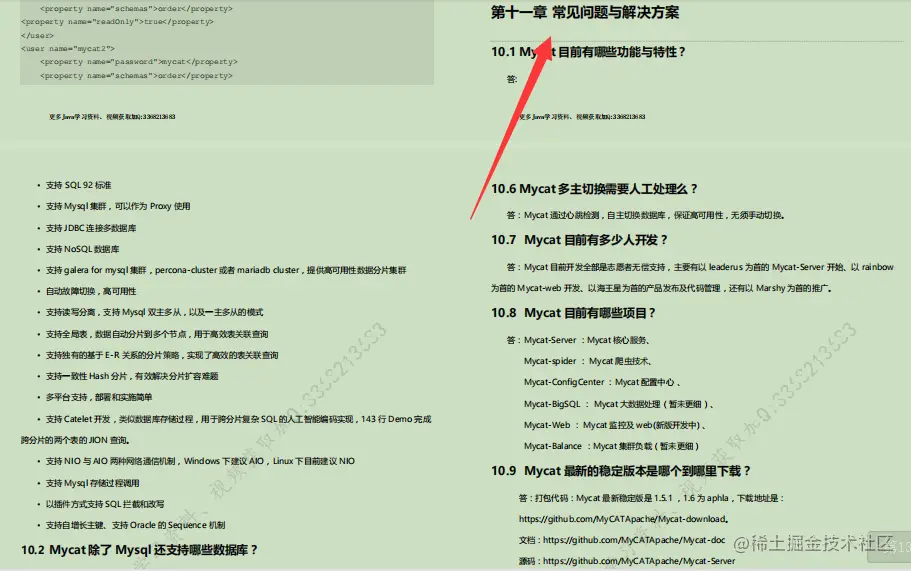Click the line Mycat-Balance：Mycat 集群负载

(611, 446)
